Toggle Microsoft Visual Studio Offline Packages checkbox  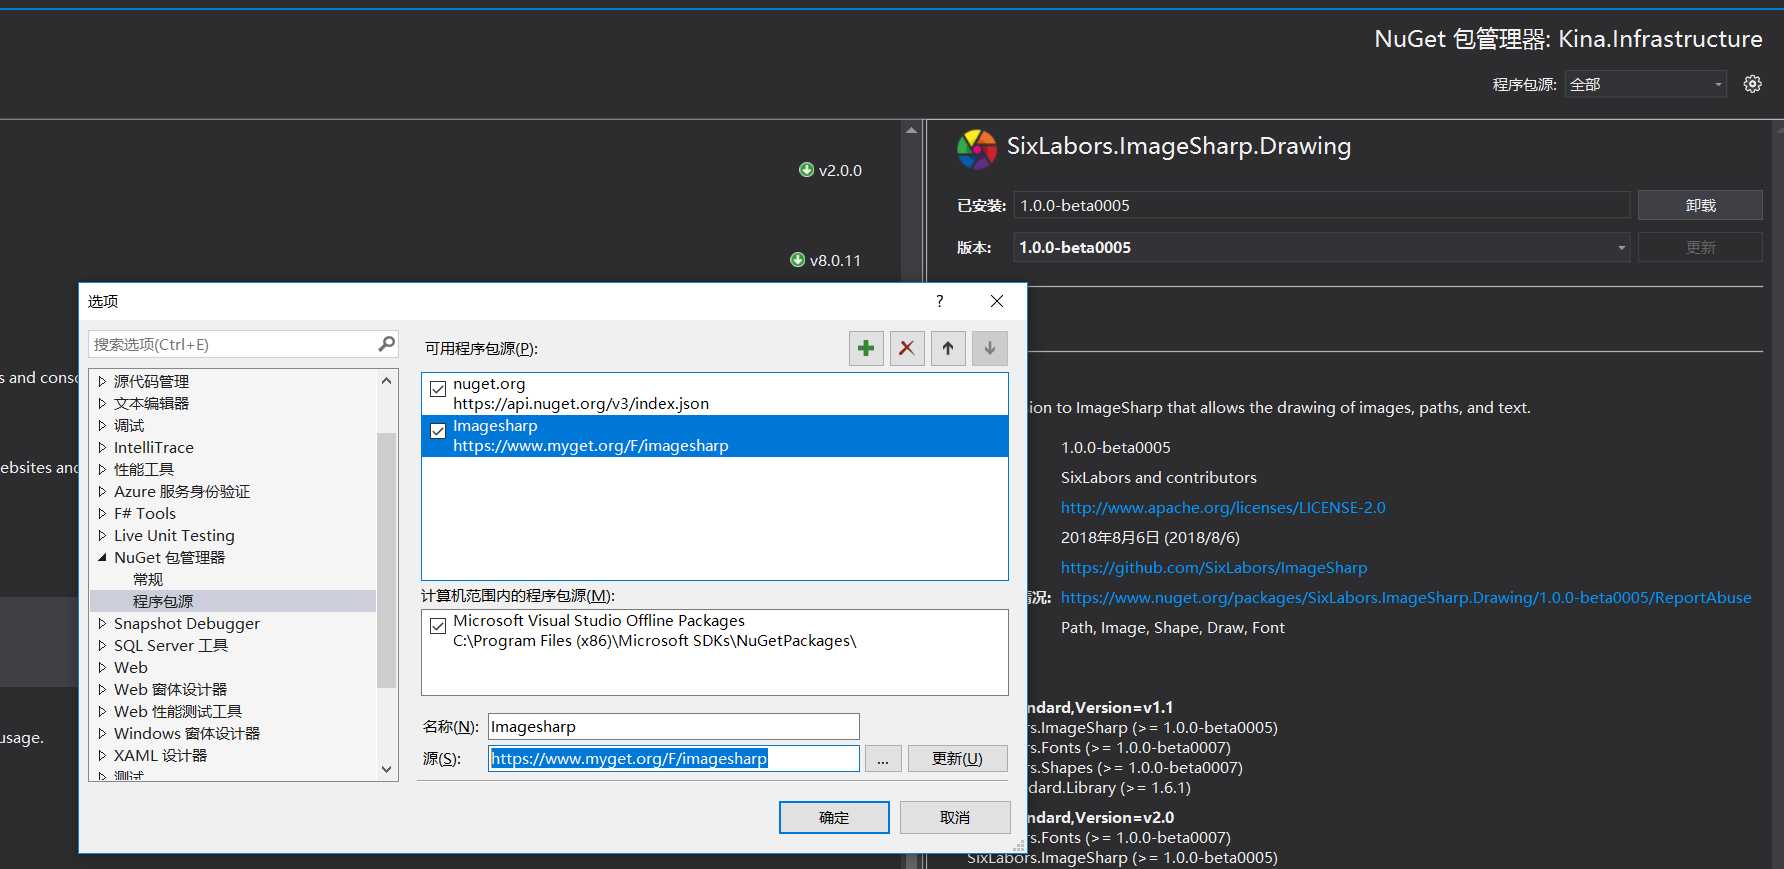(438, 626)
